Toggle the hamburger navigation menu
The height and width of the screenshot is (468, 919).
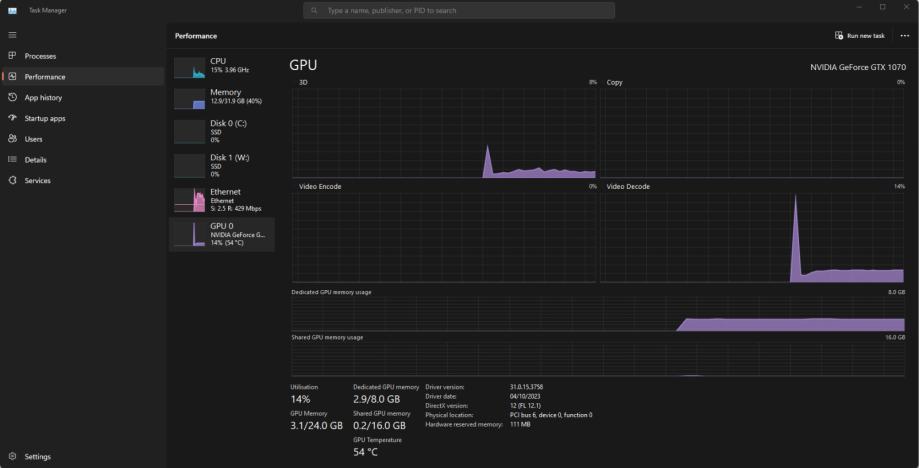12,35
